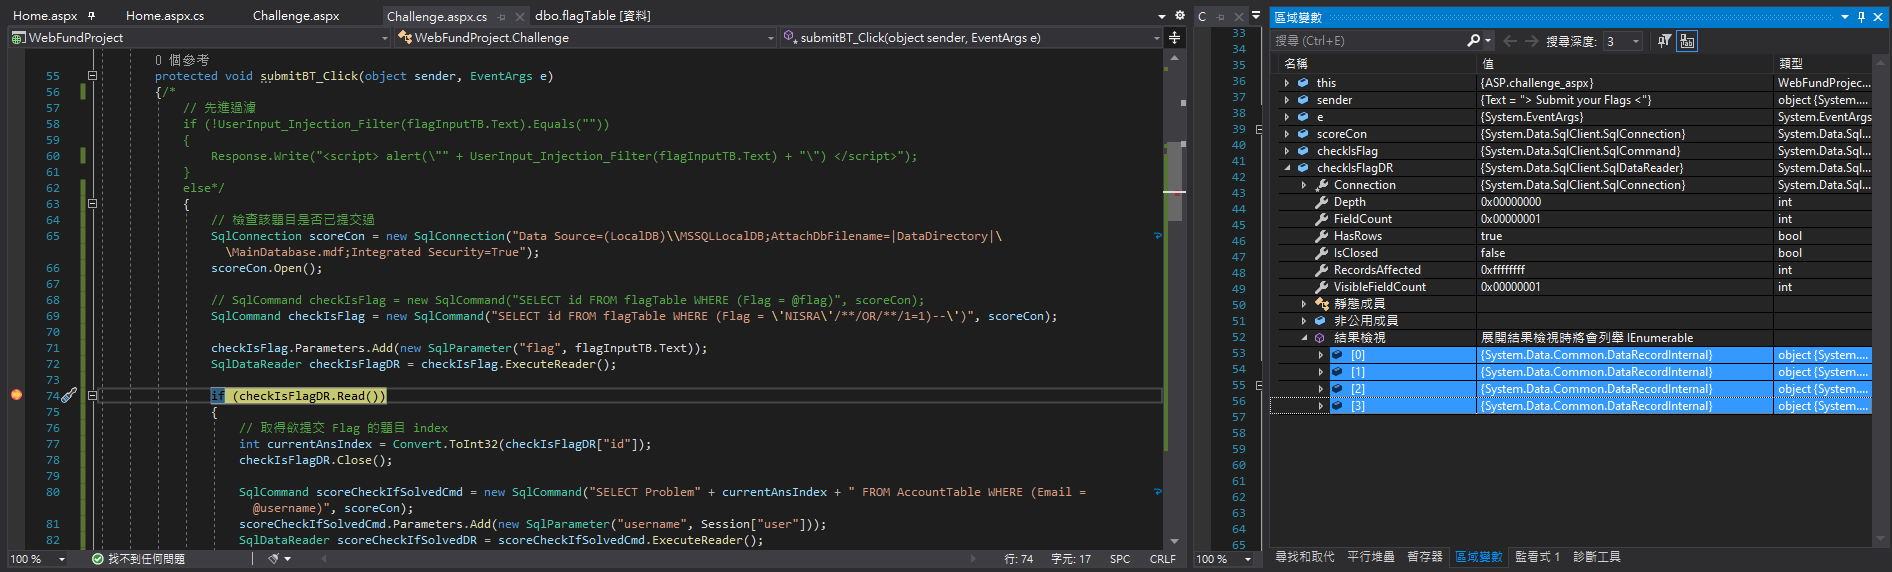1892x572 pixels.
Task: Click the cube icon beside scoreCon
Action: 1303,134
